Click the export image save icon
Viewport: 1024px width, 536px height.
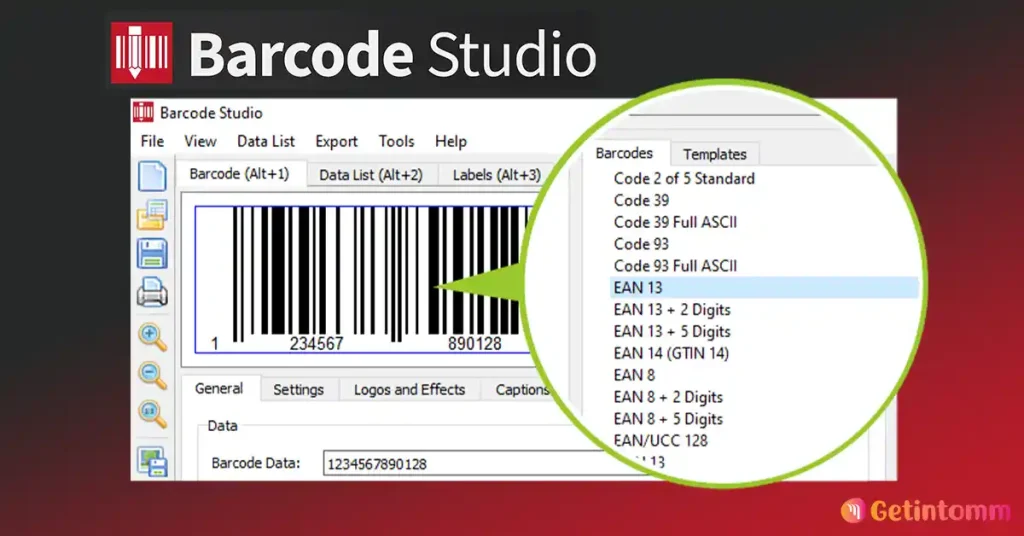(152, 462)
